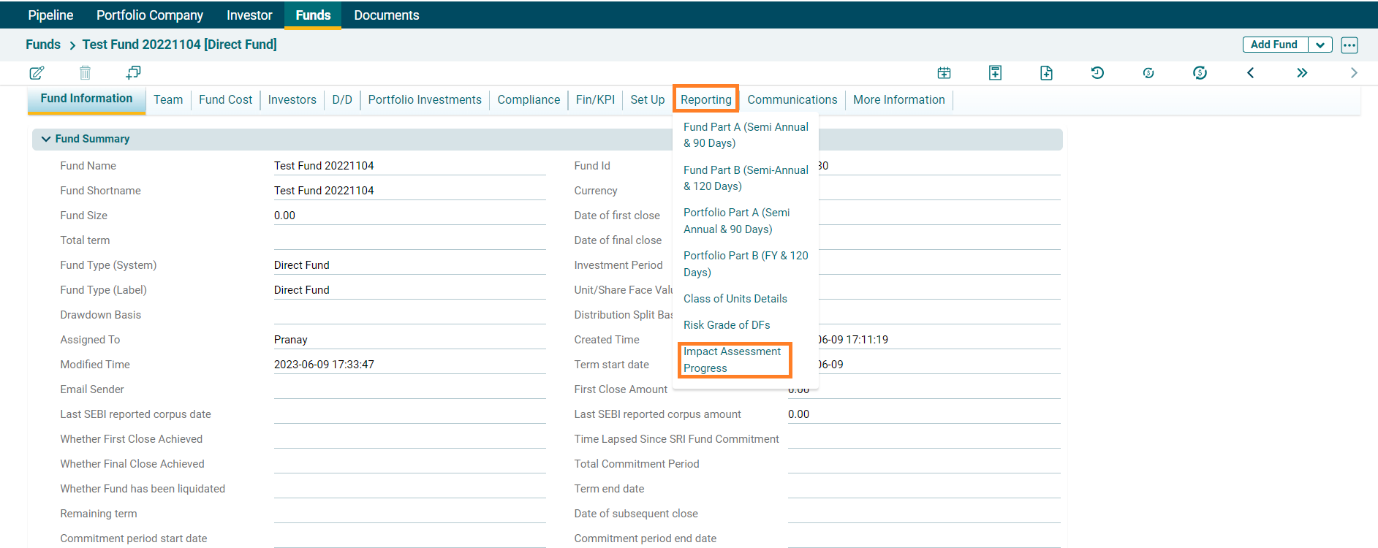This screenshot has width=1378, height=548.
Task: Click the duplicate record icon
Action: tap(133, 73)
